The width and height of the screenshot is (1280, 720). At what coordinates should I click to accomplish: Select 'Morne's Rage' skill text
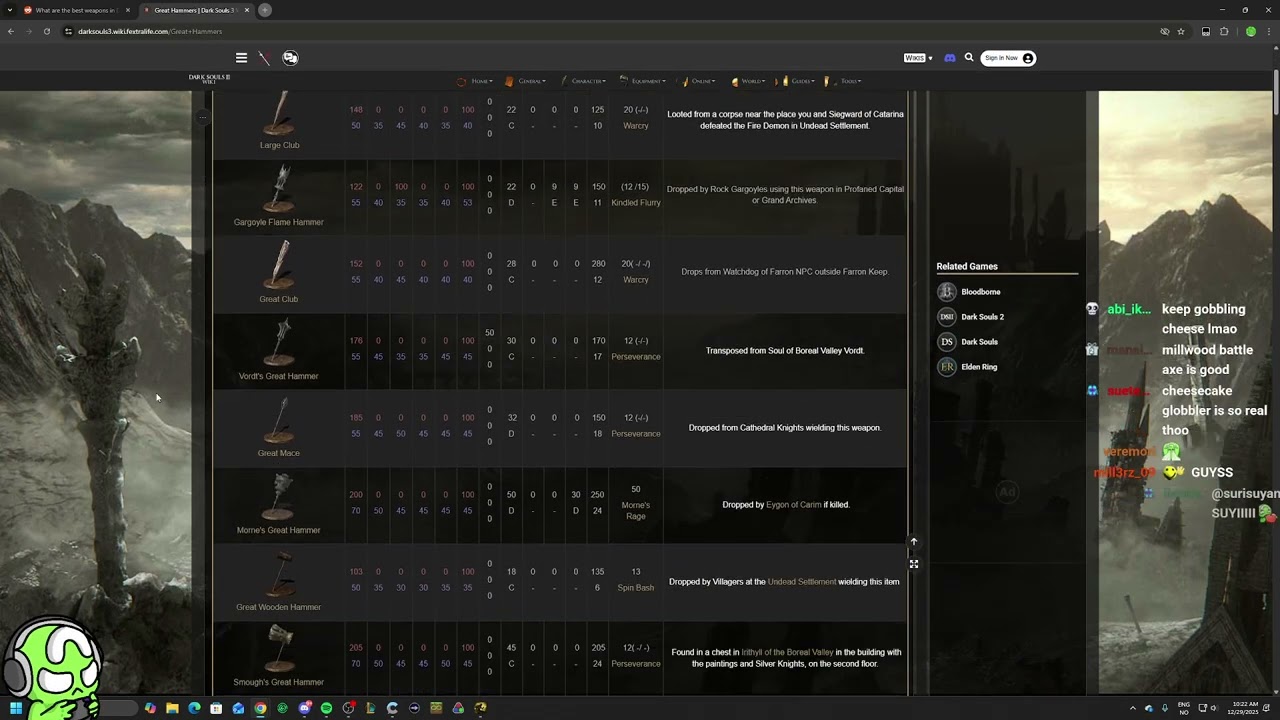636,511
